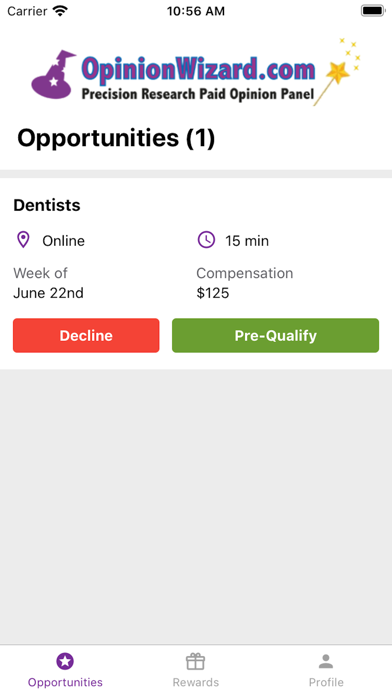
Task: Switch to the Profile tab label
Action: (326, 682)
